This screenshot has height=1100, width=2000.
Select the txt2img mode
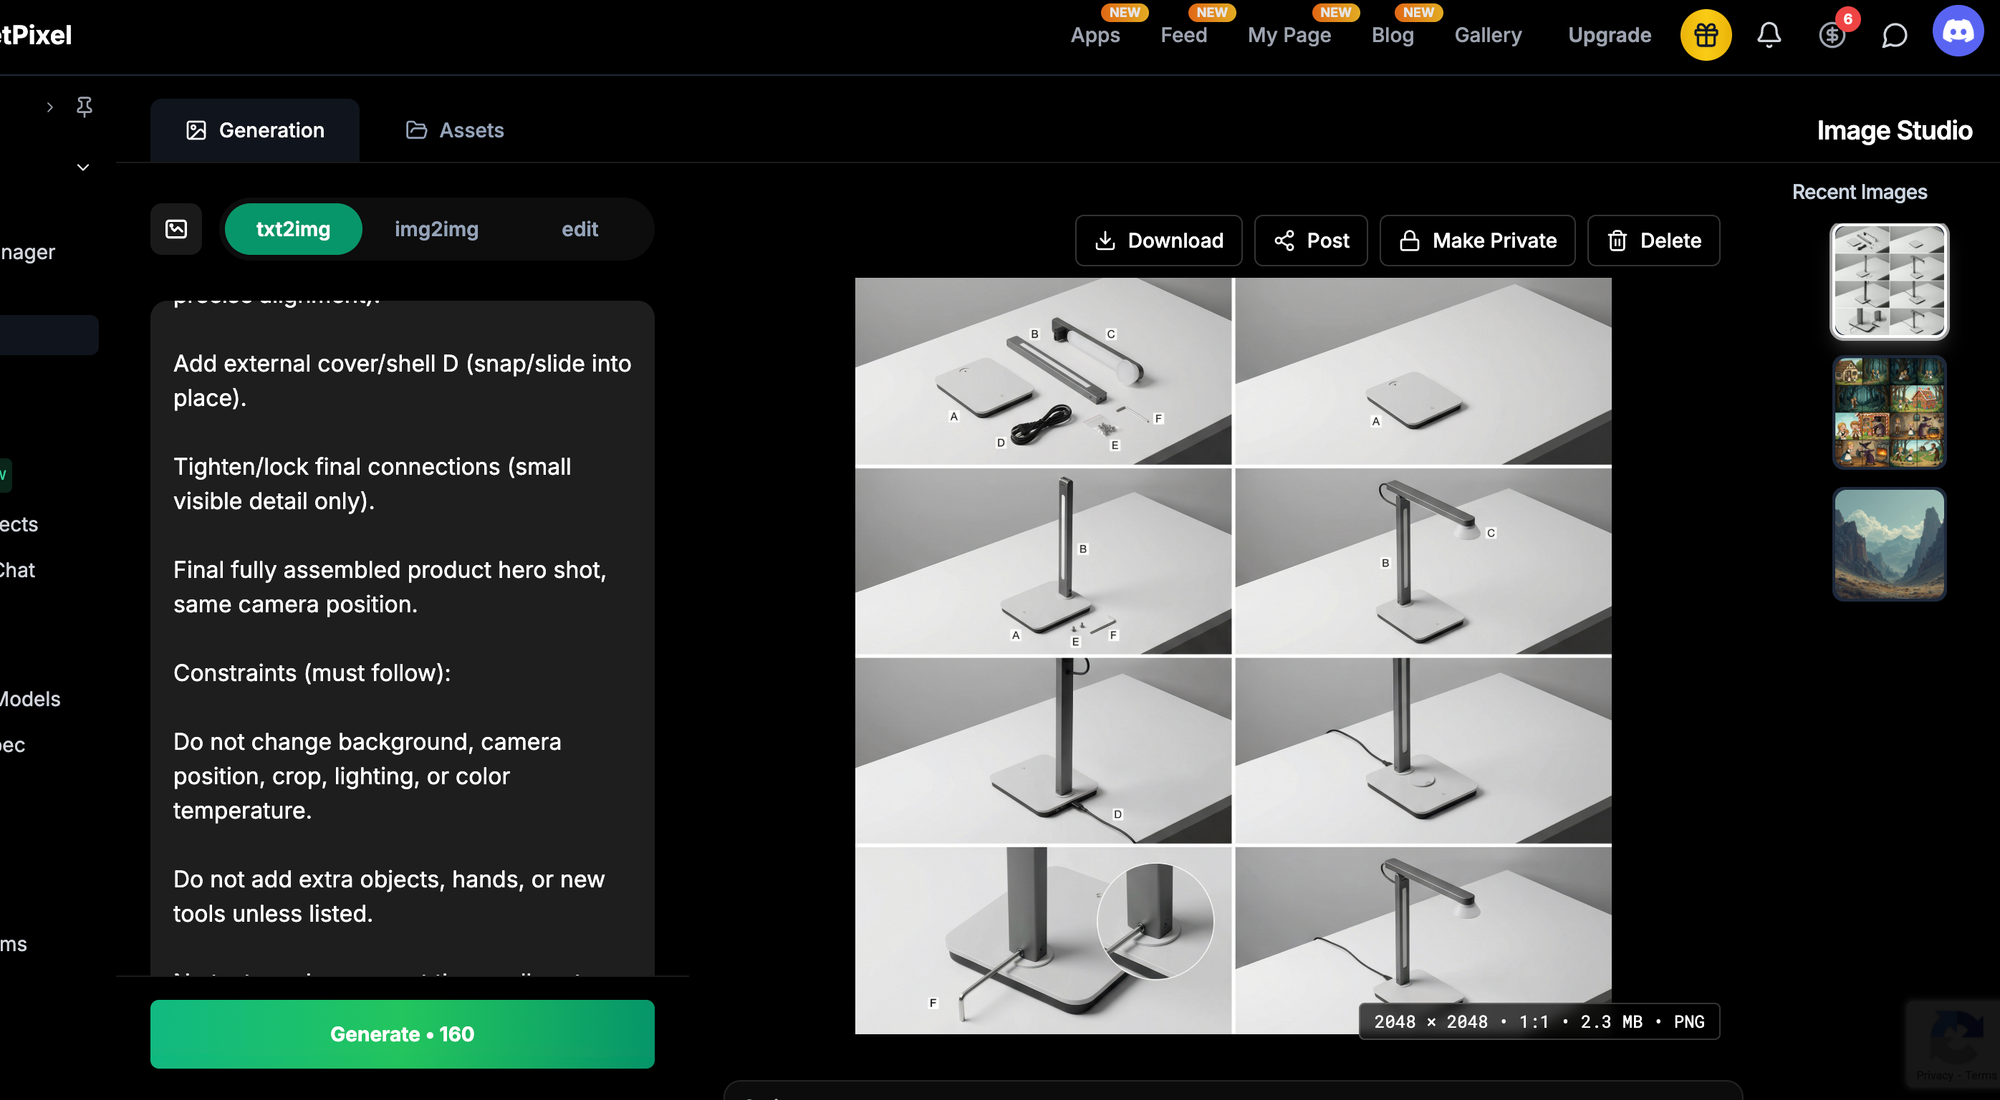point(293,229)
